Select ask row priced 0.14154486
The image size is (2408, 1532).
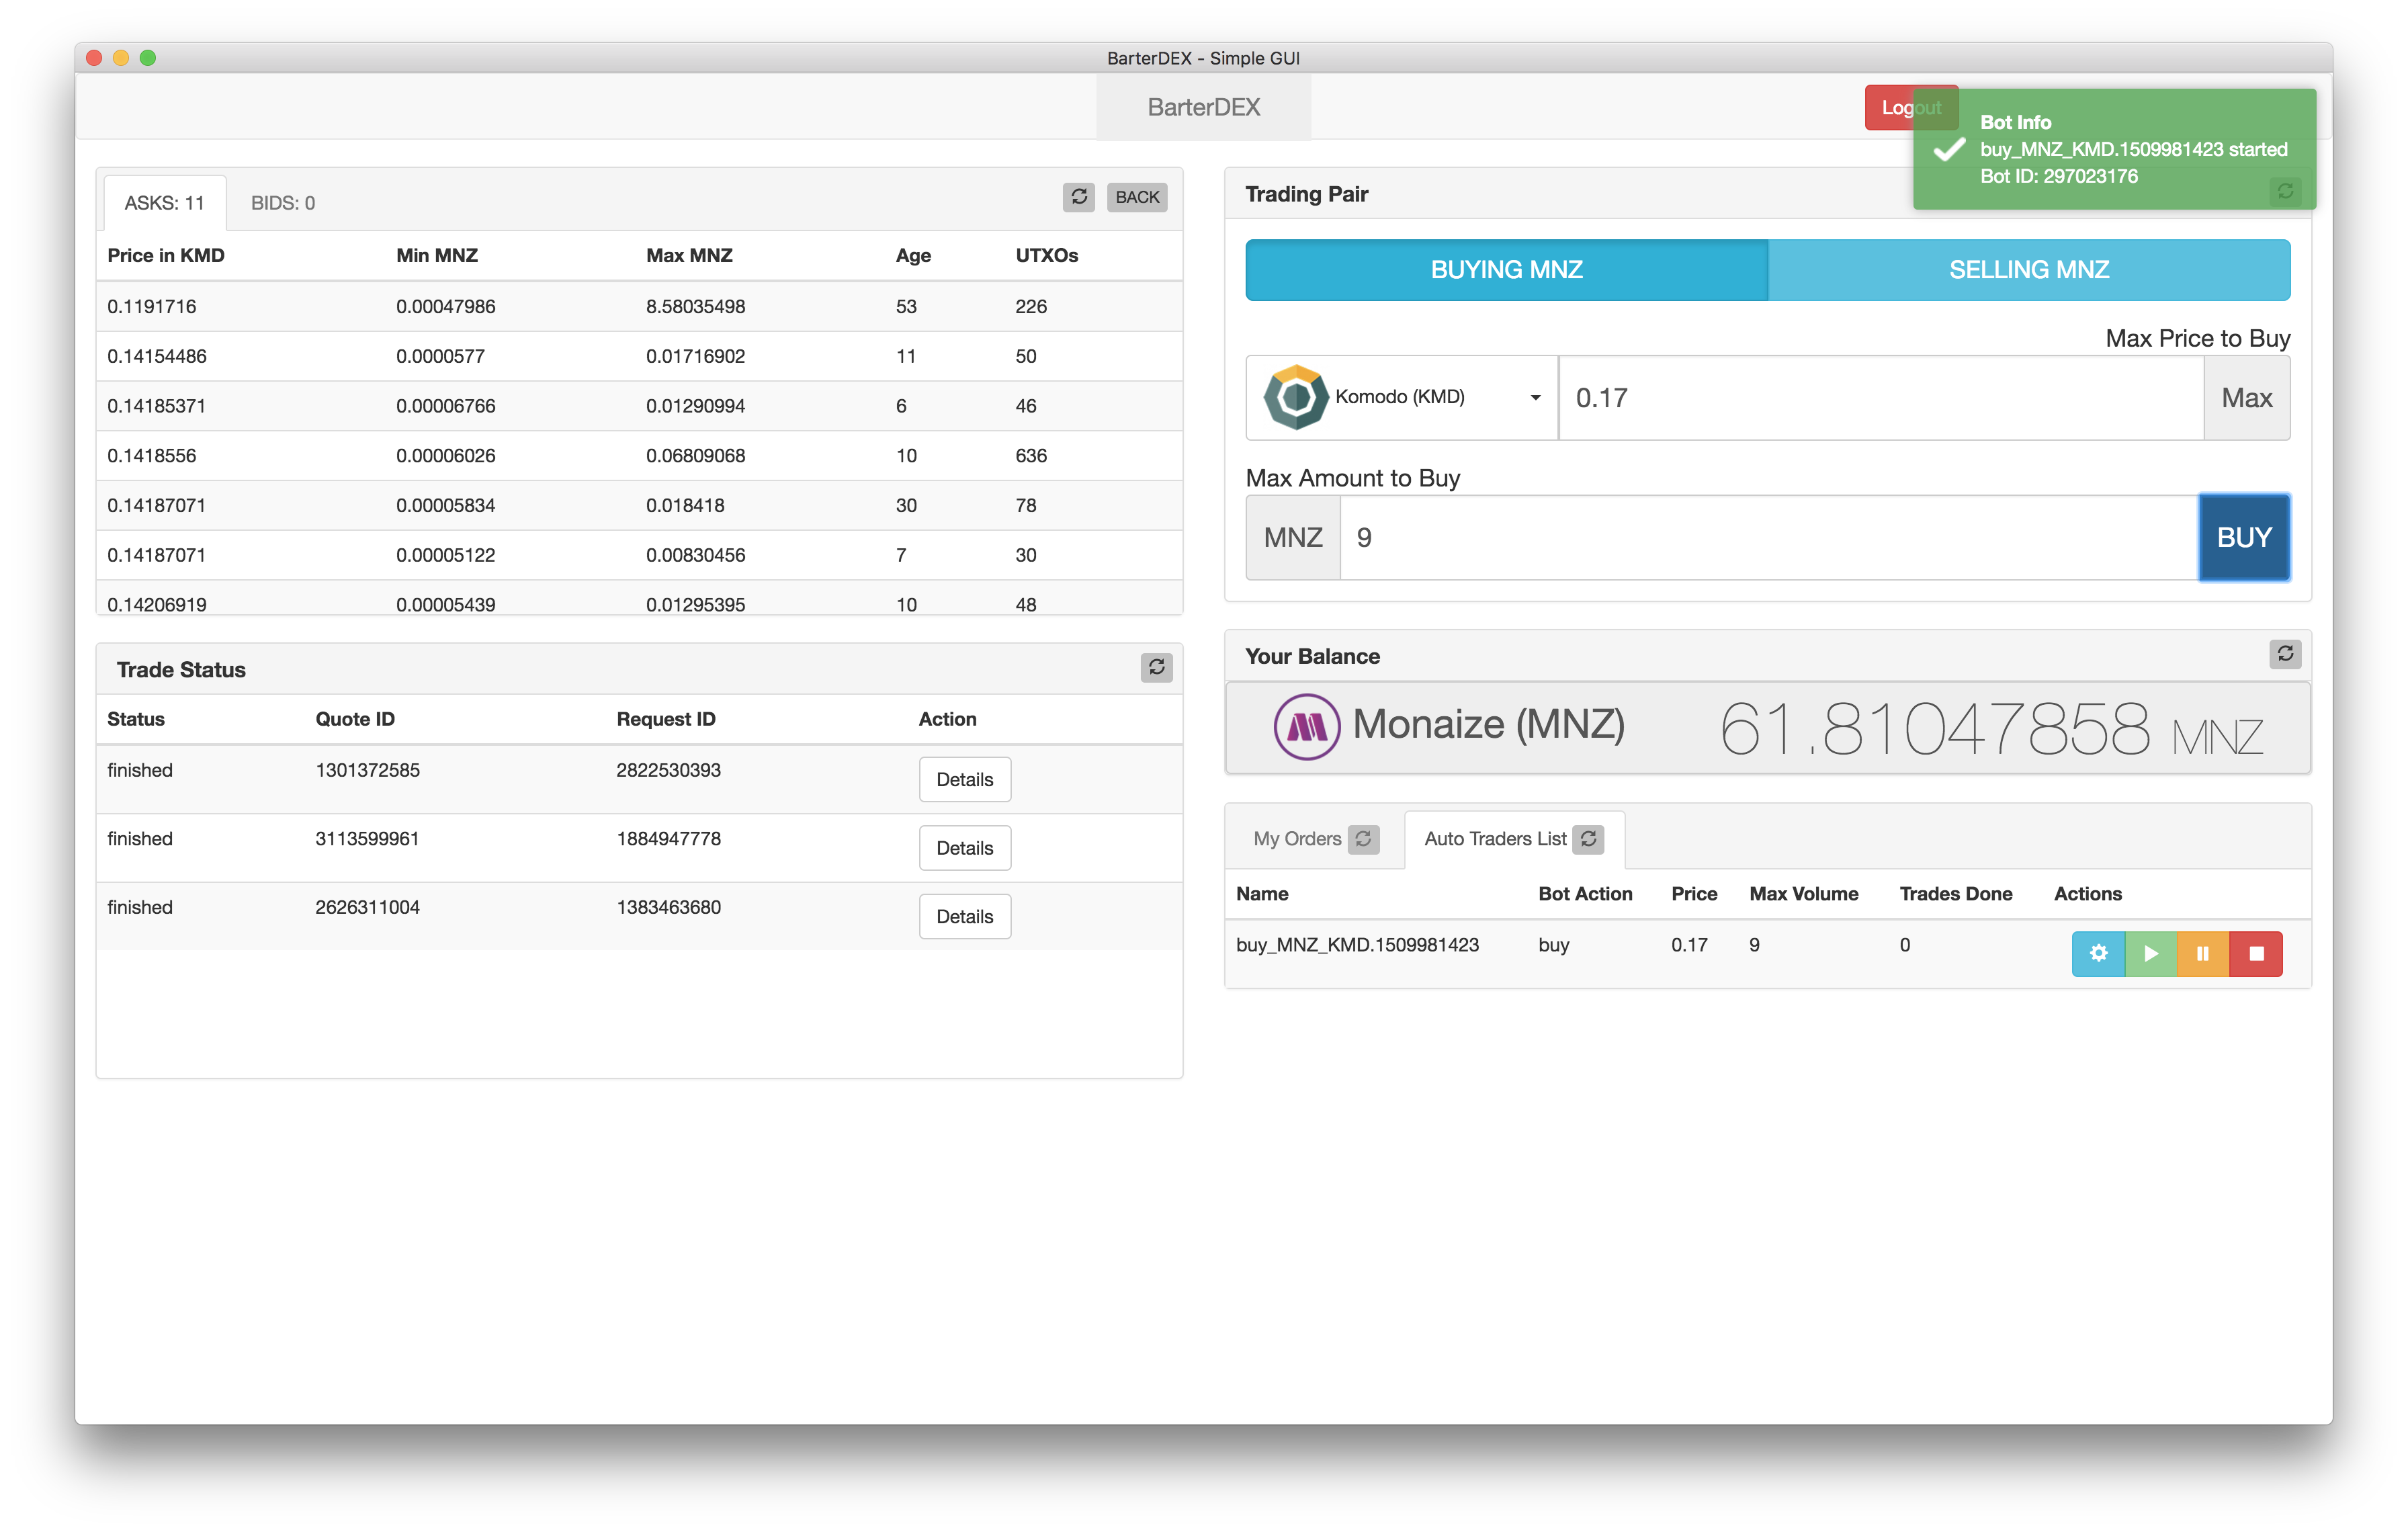tap(639, 356)
